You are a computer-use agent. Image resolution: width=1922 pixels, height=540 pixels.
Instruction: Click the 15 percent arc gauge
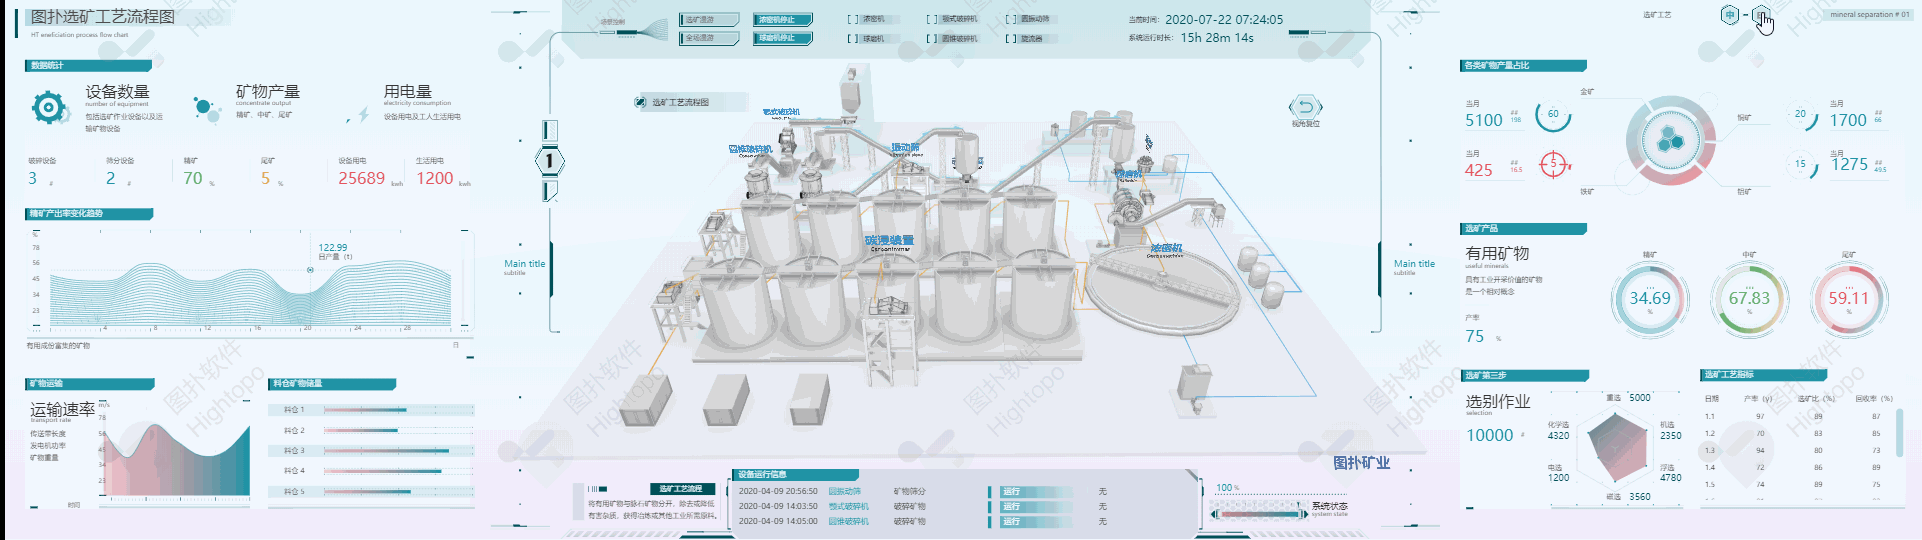[1802, 165]
